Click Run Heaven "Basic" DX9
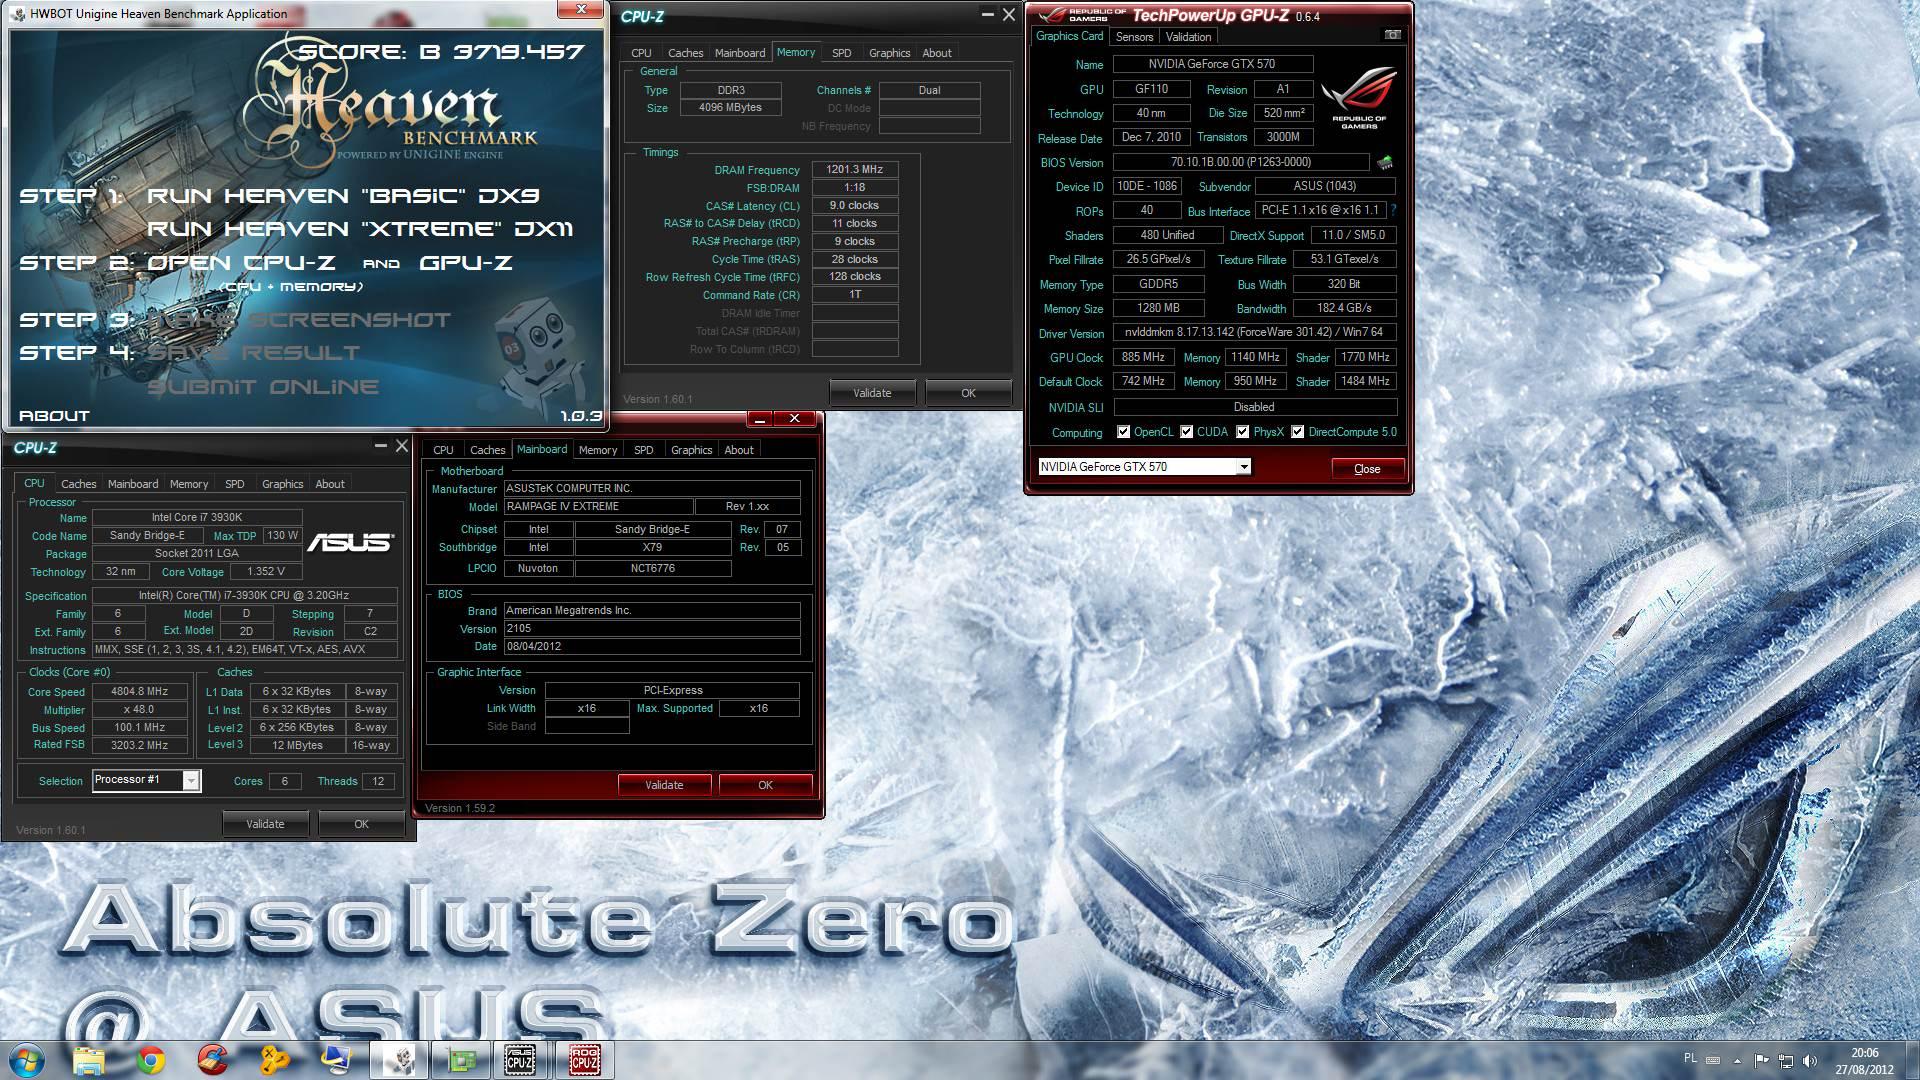Screen dimensions: 1920x1080 pos(343,196)
